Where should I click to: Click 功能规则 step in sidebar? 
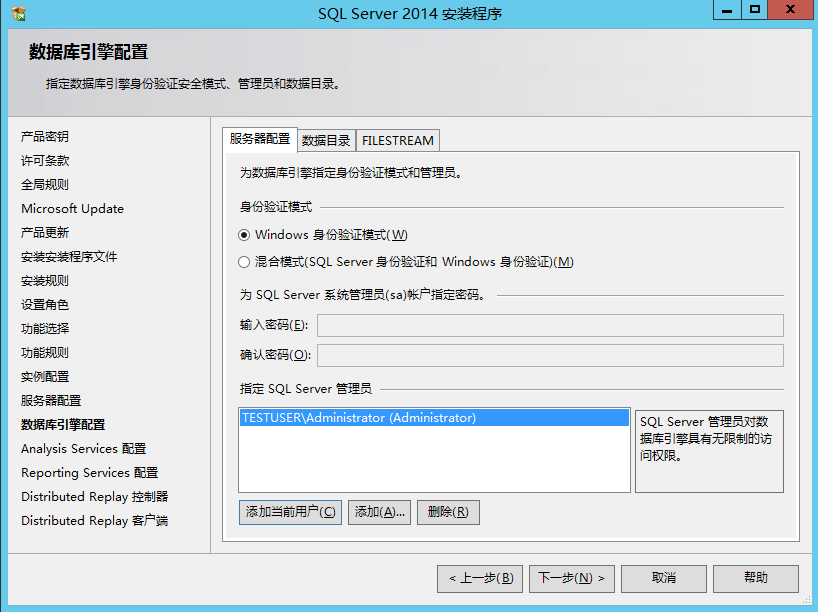point(45,353)
